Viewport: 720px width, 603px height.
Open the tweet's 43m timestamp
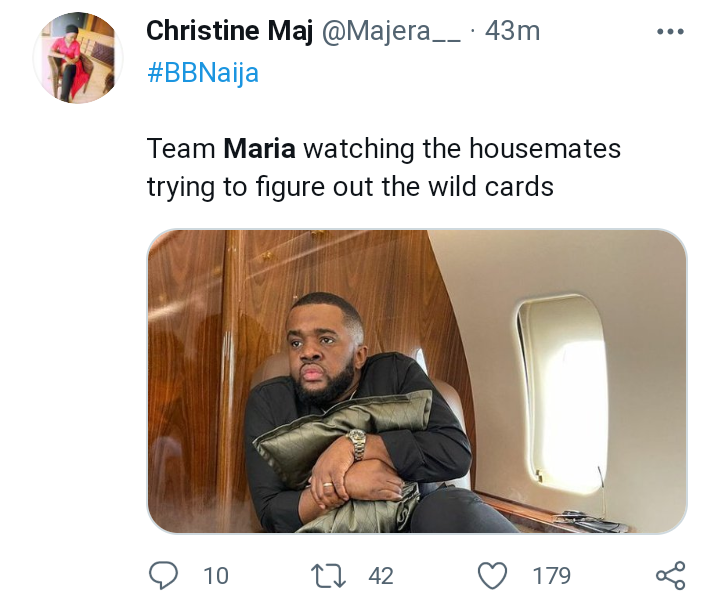click(x=512, y=32)
